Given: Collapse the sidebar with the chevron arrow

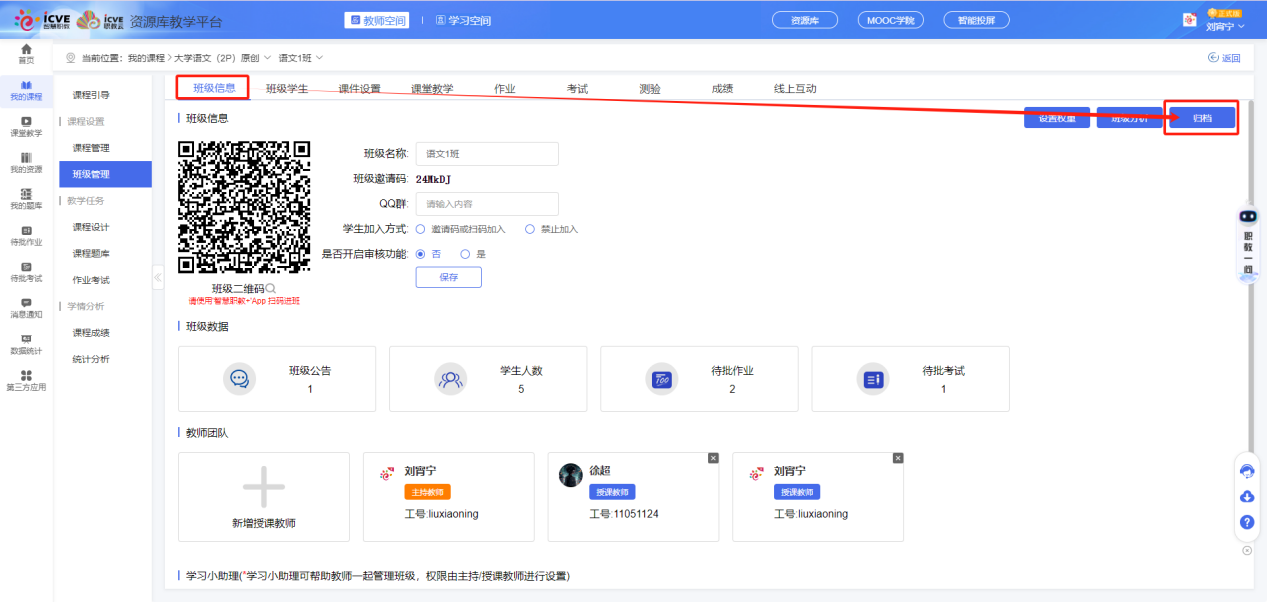Looking at the screenshot, I should [x=158, y=278].
